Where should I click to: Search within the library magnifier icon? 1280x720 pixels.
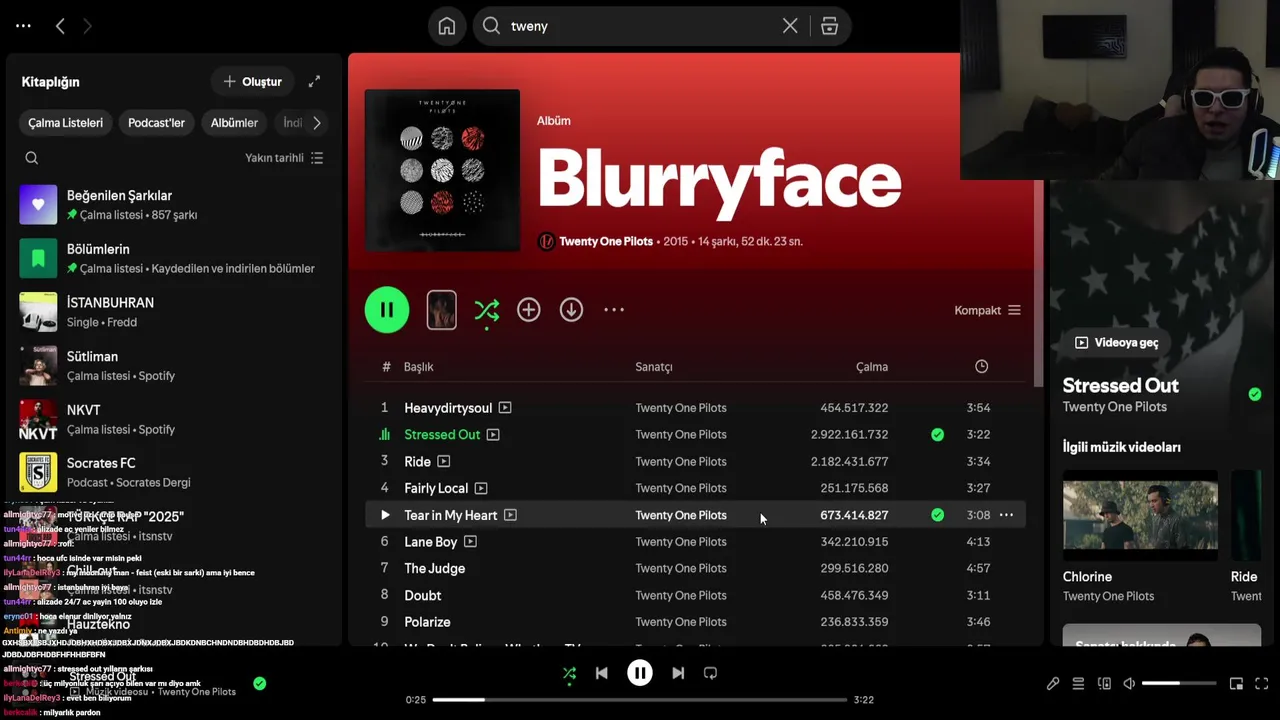point(31,158)
